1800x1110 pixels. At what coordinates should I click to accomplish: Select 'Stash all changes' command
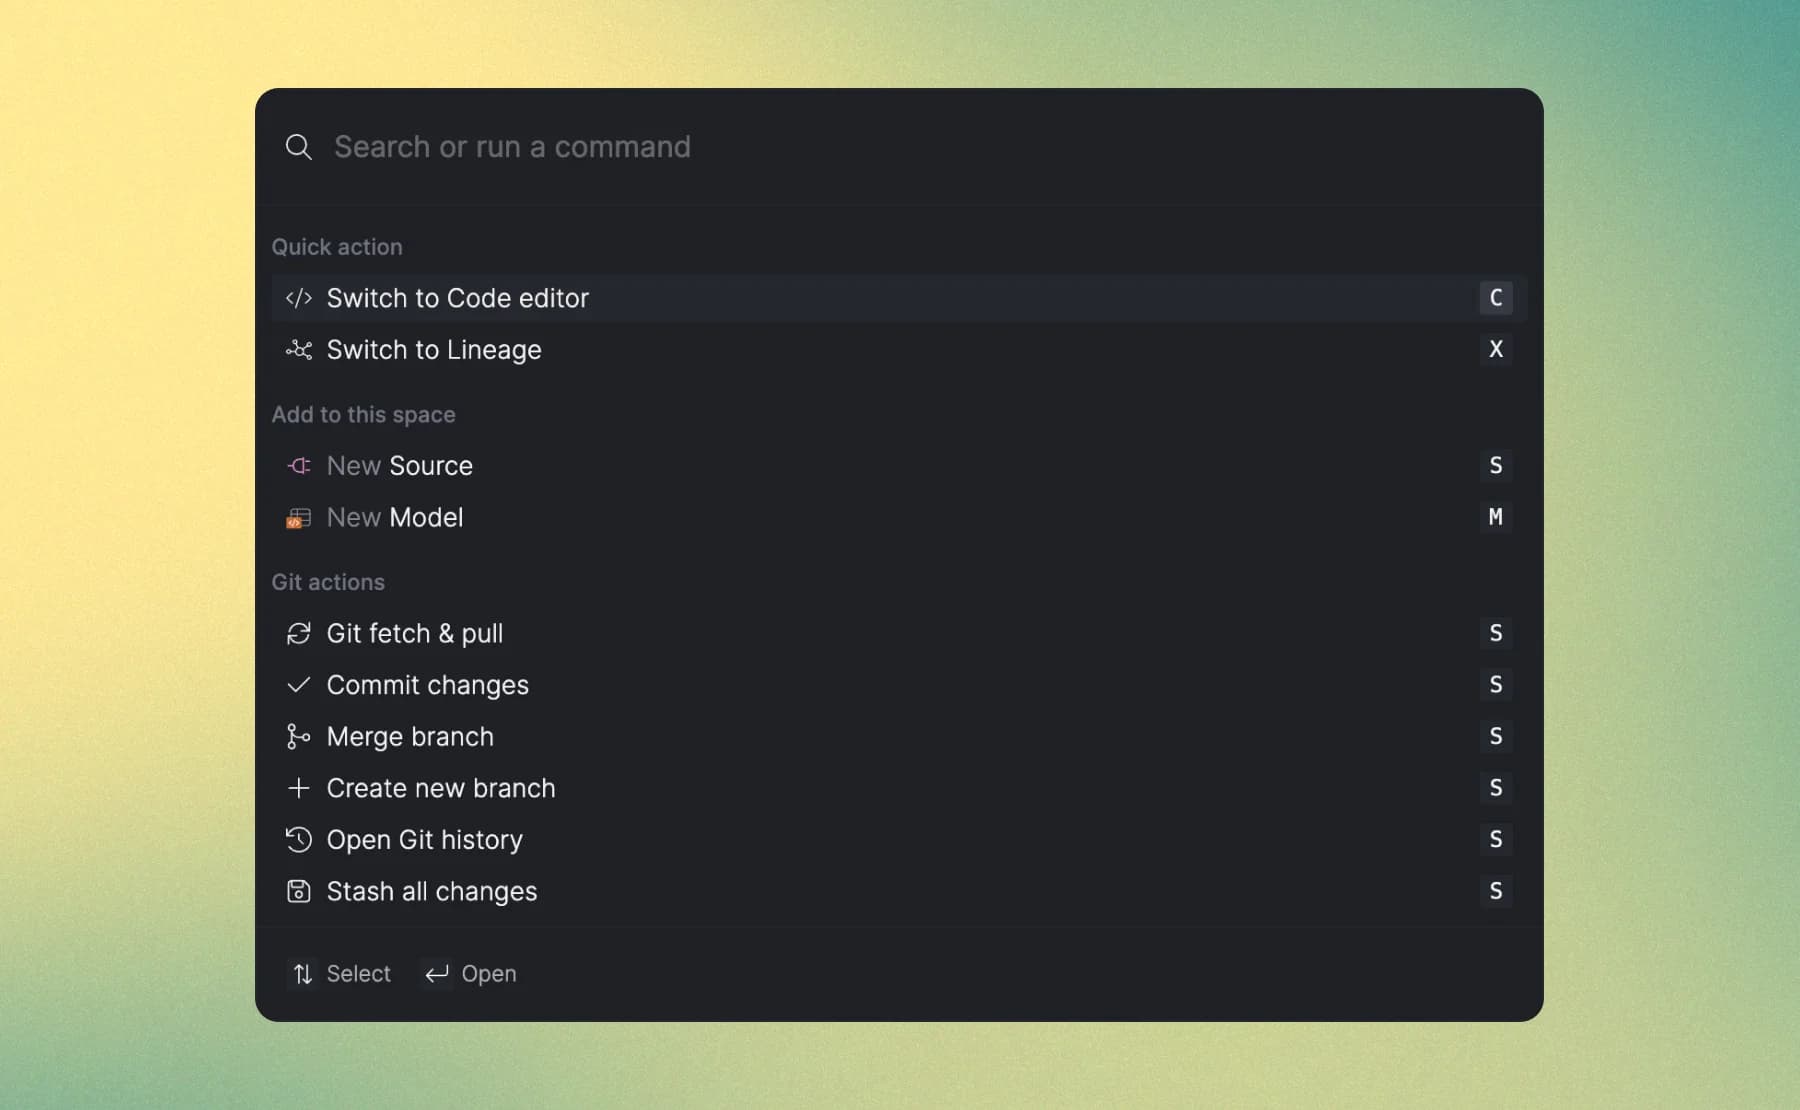click(899, 891)
